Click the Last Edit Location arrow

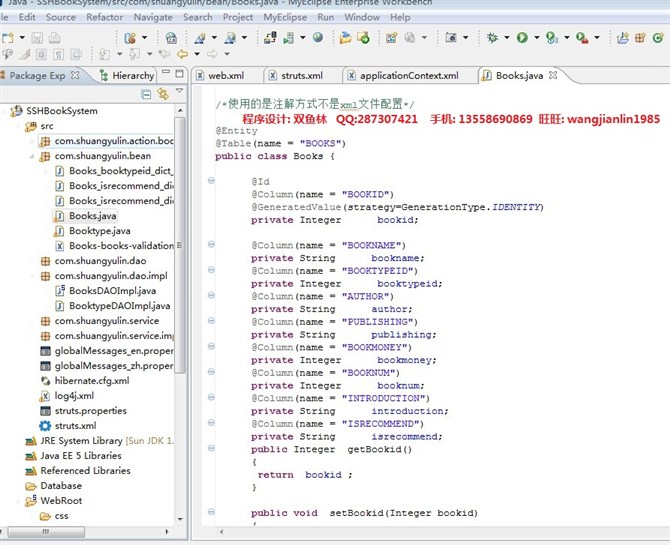(165, 54)
